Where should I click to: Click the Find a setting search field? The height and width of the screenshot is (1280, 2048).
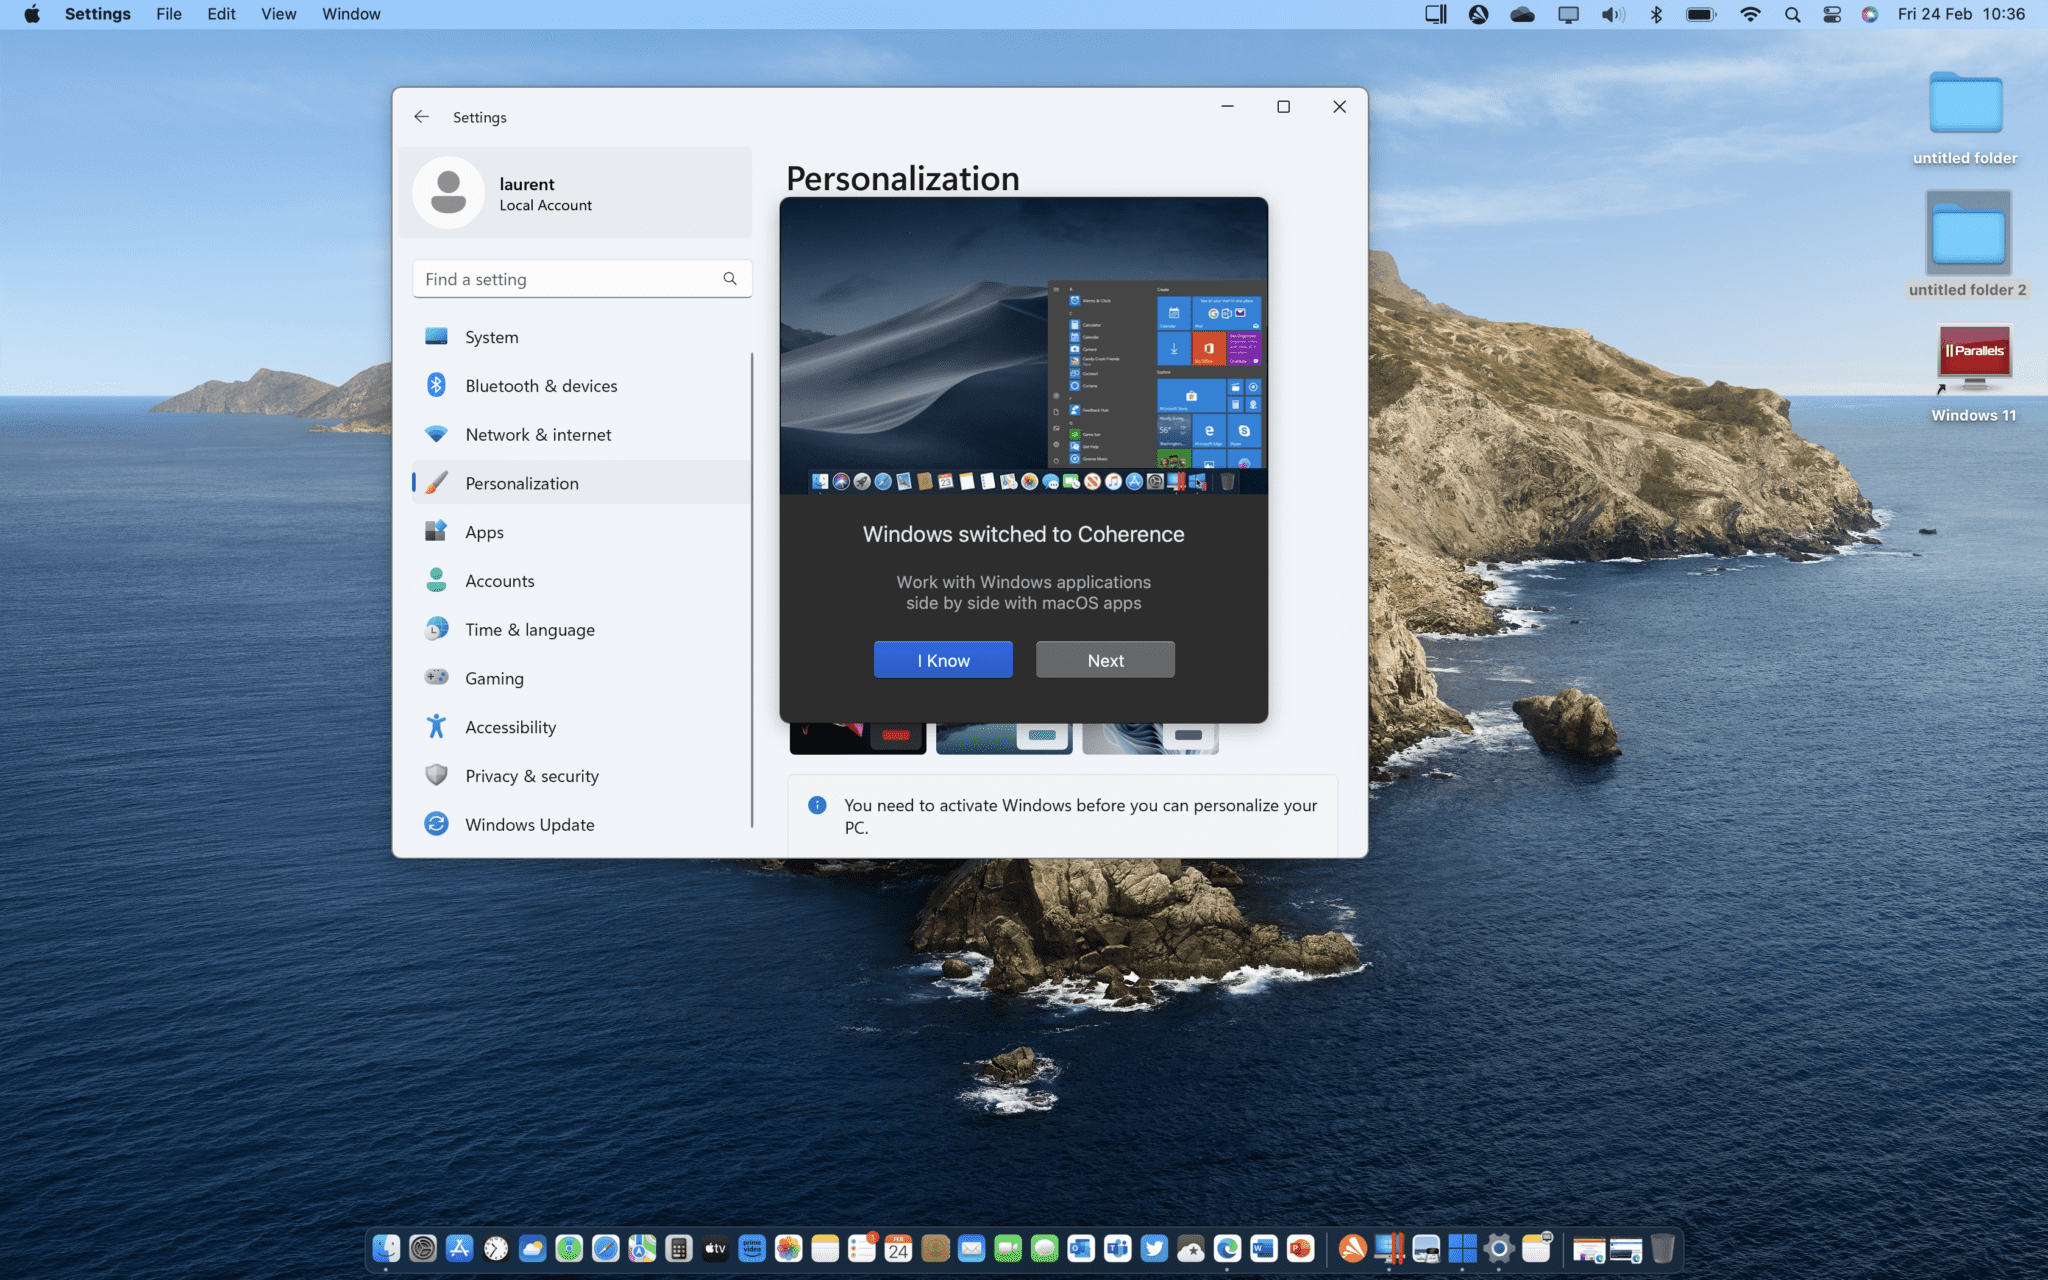tap(582, 279)
